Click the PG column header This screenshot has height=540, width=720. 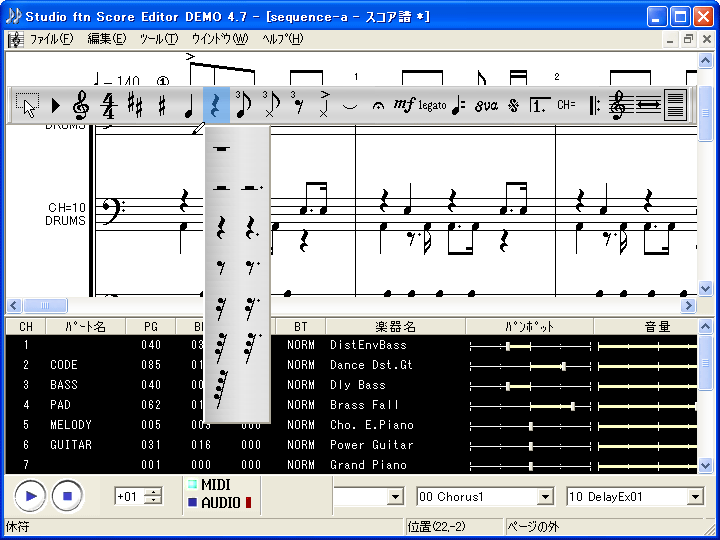[x=151, y=327]
